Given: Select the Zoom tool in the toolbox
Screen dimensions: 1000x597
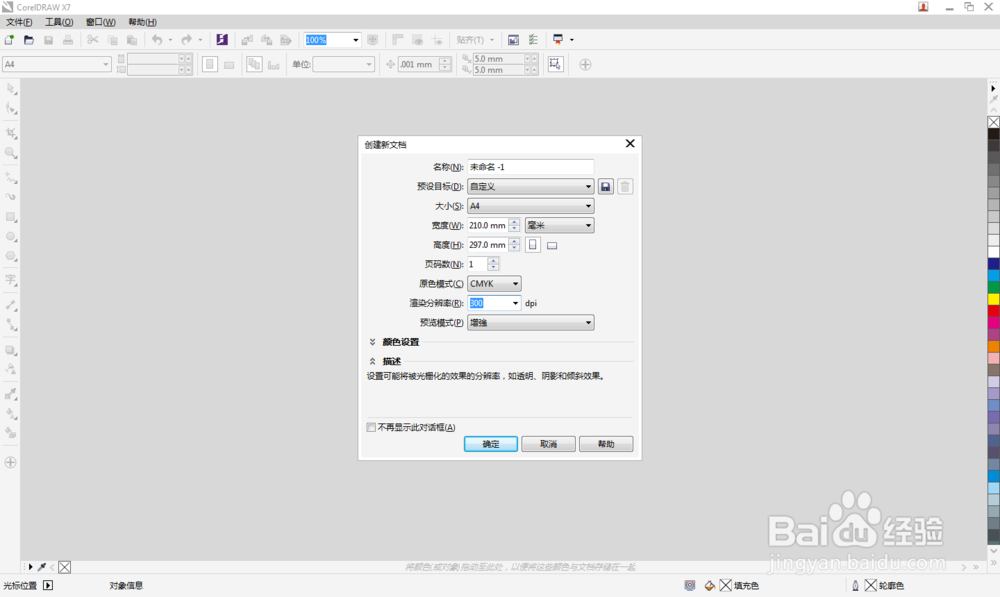Looking at the screenshot, I should tap(11, 154).
